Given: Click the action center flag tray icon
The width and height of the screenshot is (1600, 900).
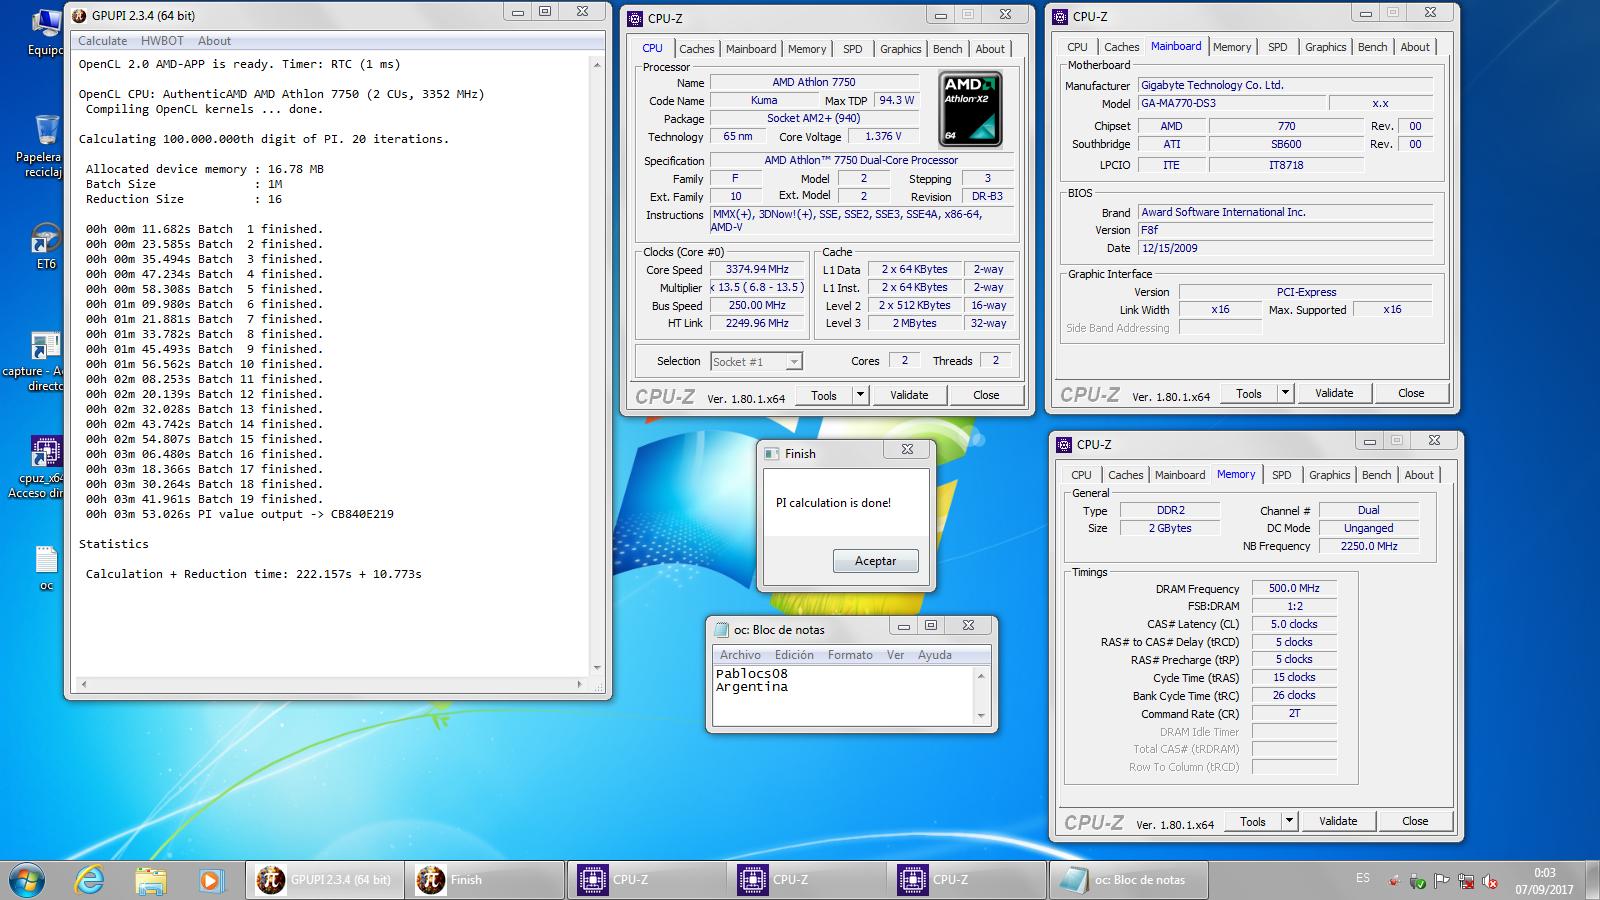Looking at the screenshot, I should click(x=1442, y=881).
